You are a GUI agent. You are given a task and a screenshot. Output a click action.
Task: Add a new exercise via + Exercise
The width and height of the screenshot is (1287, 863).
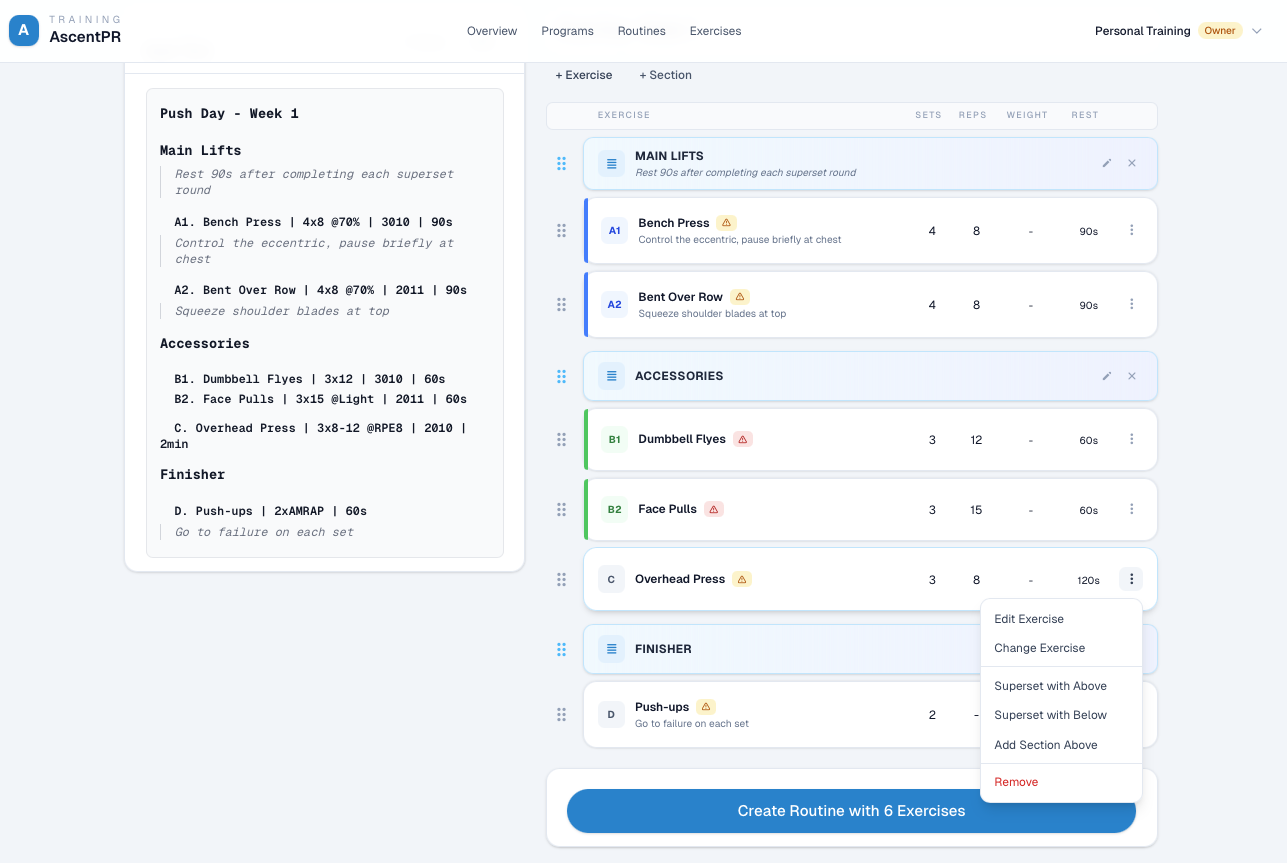pos(584,74)
